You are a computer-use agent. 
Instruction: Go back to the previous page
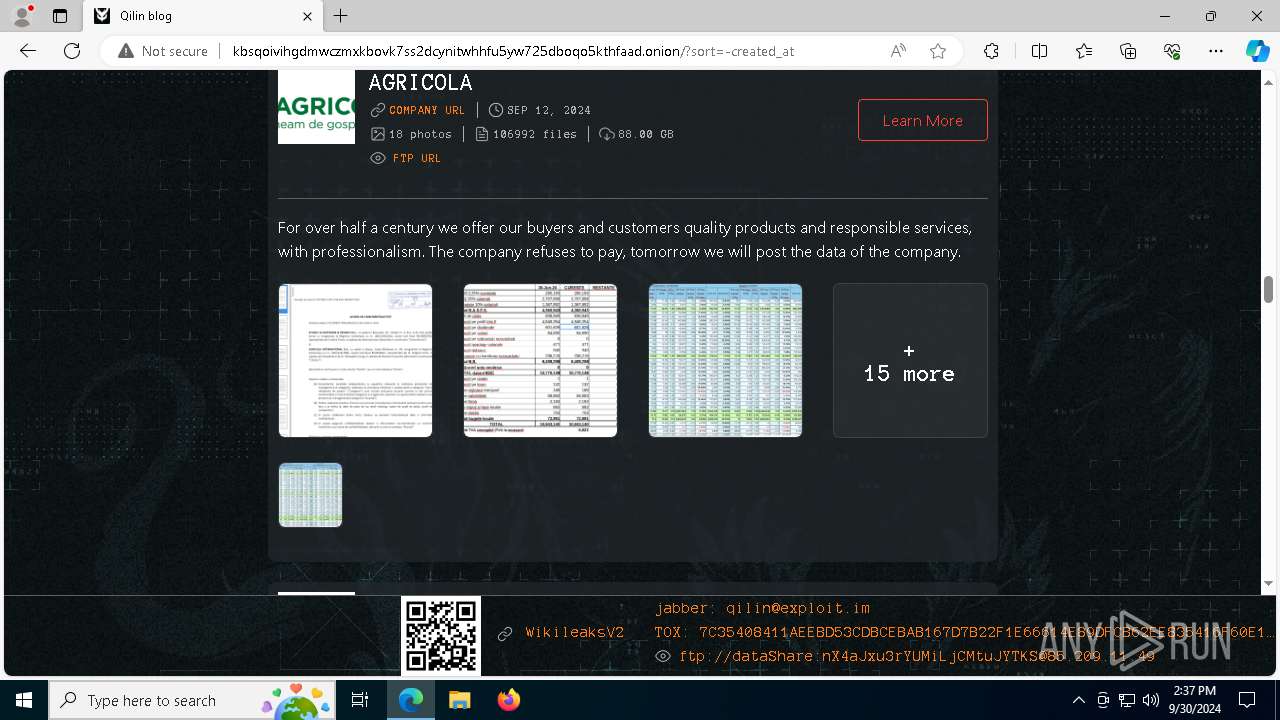[x=28, y=51]
